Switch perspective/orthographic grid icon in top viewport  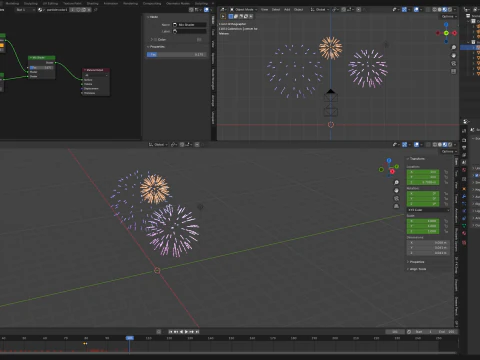pos(454,71)
